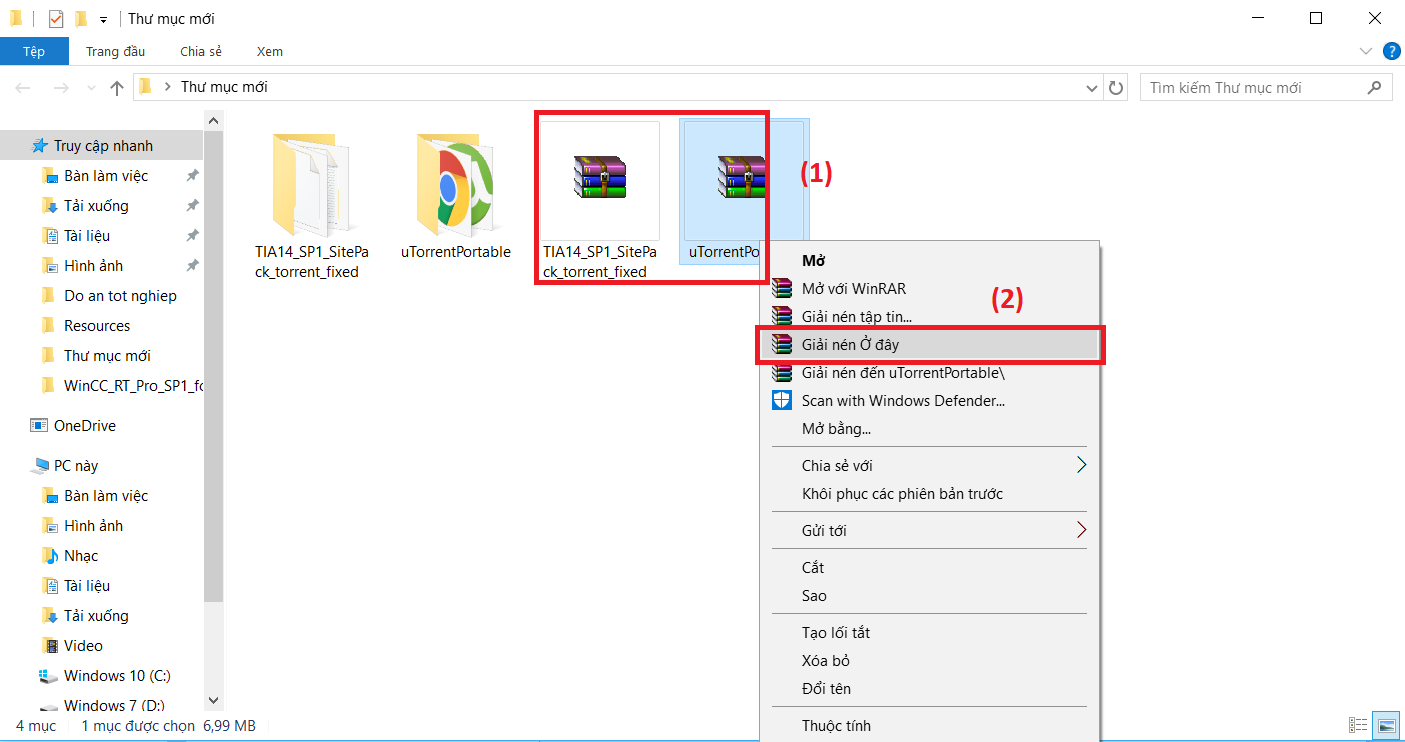Choose Giải nén Ở đây from context menu

tap(930, 345)
